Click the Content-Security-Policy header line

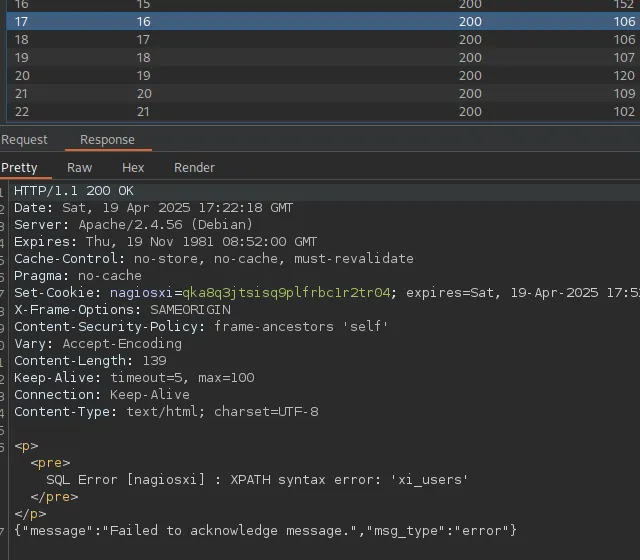pyautogui.click(x=200, y=327)
